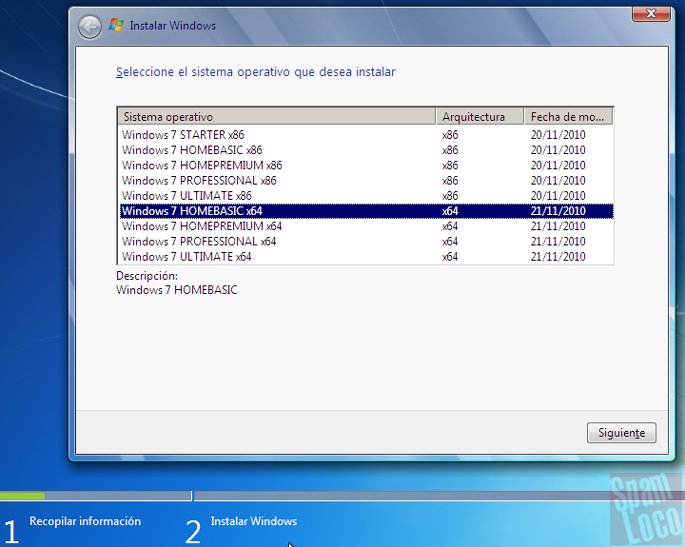Select Windows 7 PROFESSIONAL x86 row

[366, 181]
